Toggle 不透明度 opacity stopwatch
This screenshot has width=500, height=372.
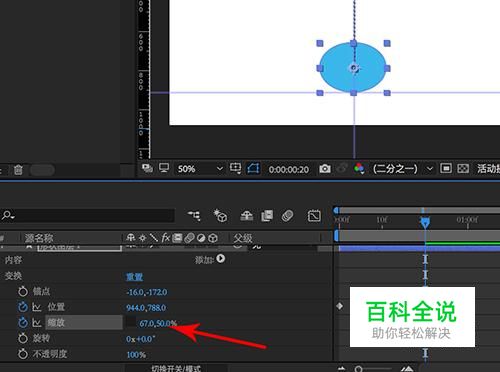23,354
